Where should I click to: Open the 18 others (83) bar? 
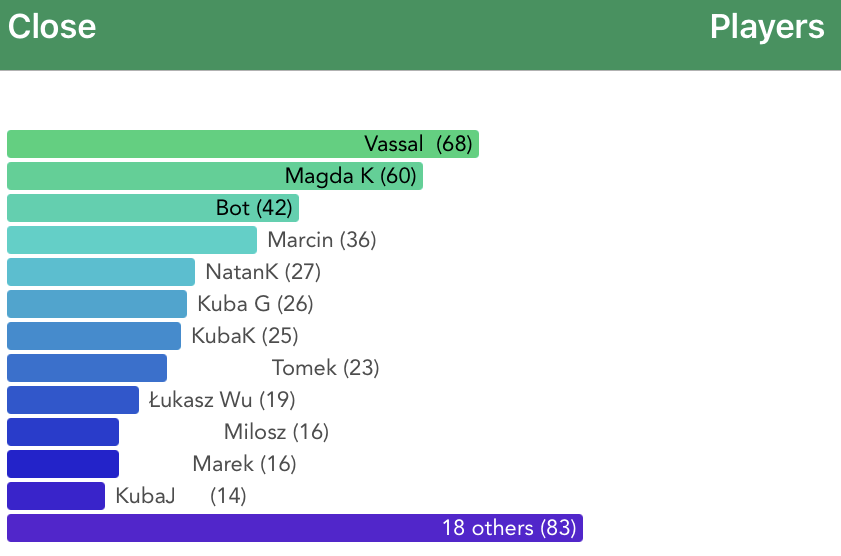tap(295, 528)
